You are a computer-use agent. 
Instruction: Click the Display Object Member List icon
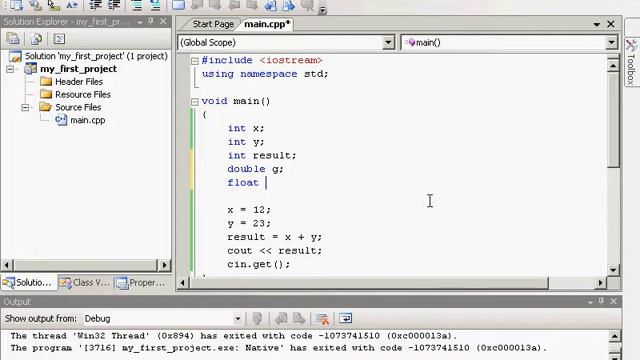click(x=16, y=5)
